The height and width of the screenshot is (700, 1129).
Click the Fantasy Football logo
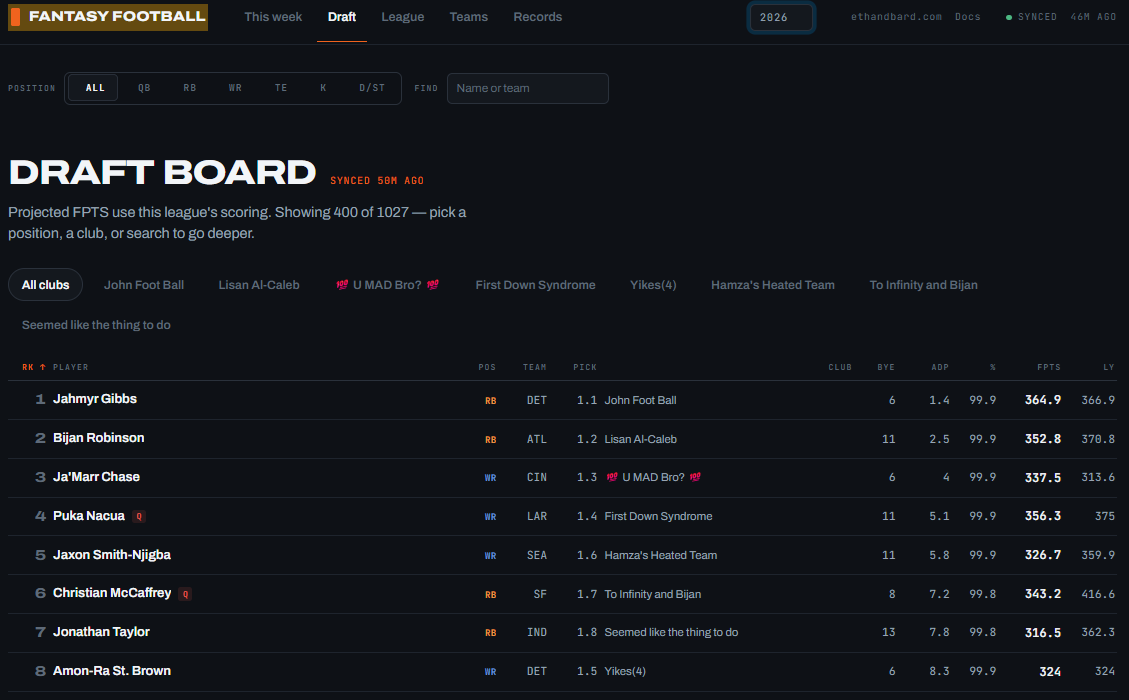108,17
